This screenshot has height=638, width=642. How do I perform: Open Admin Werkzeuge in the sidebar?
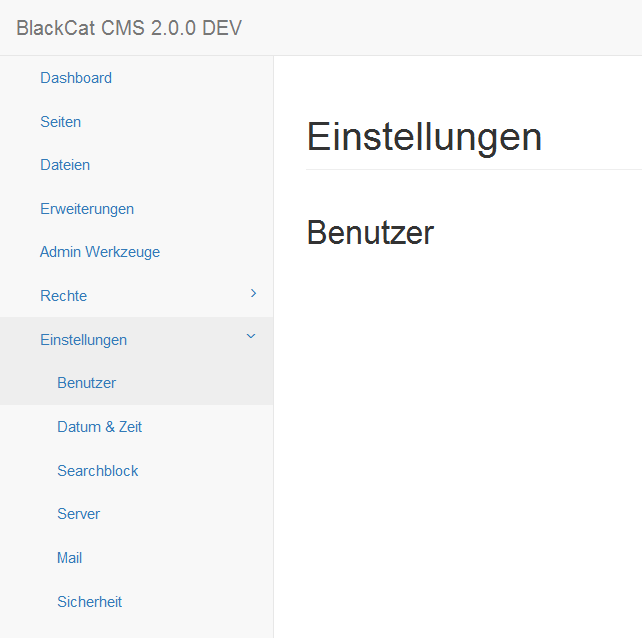point(100,252)
